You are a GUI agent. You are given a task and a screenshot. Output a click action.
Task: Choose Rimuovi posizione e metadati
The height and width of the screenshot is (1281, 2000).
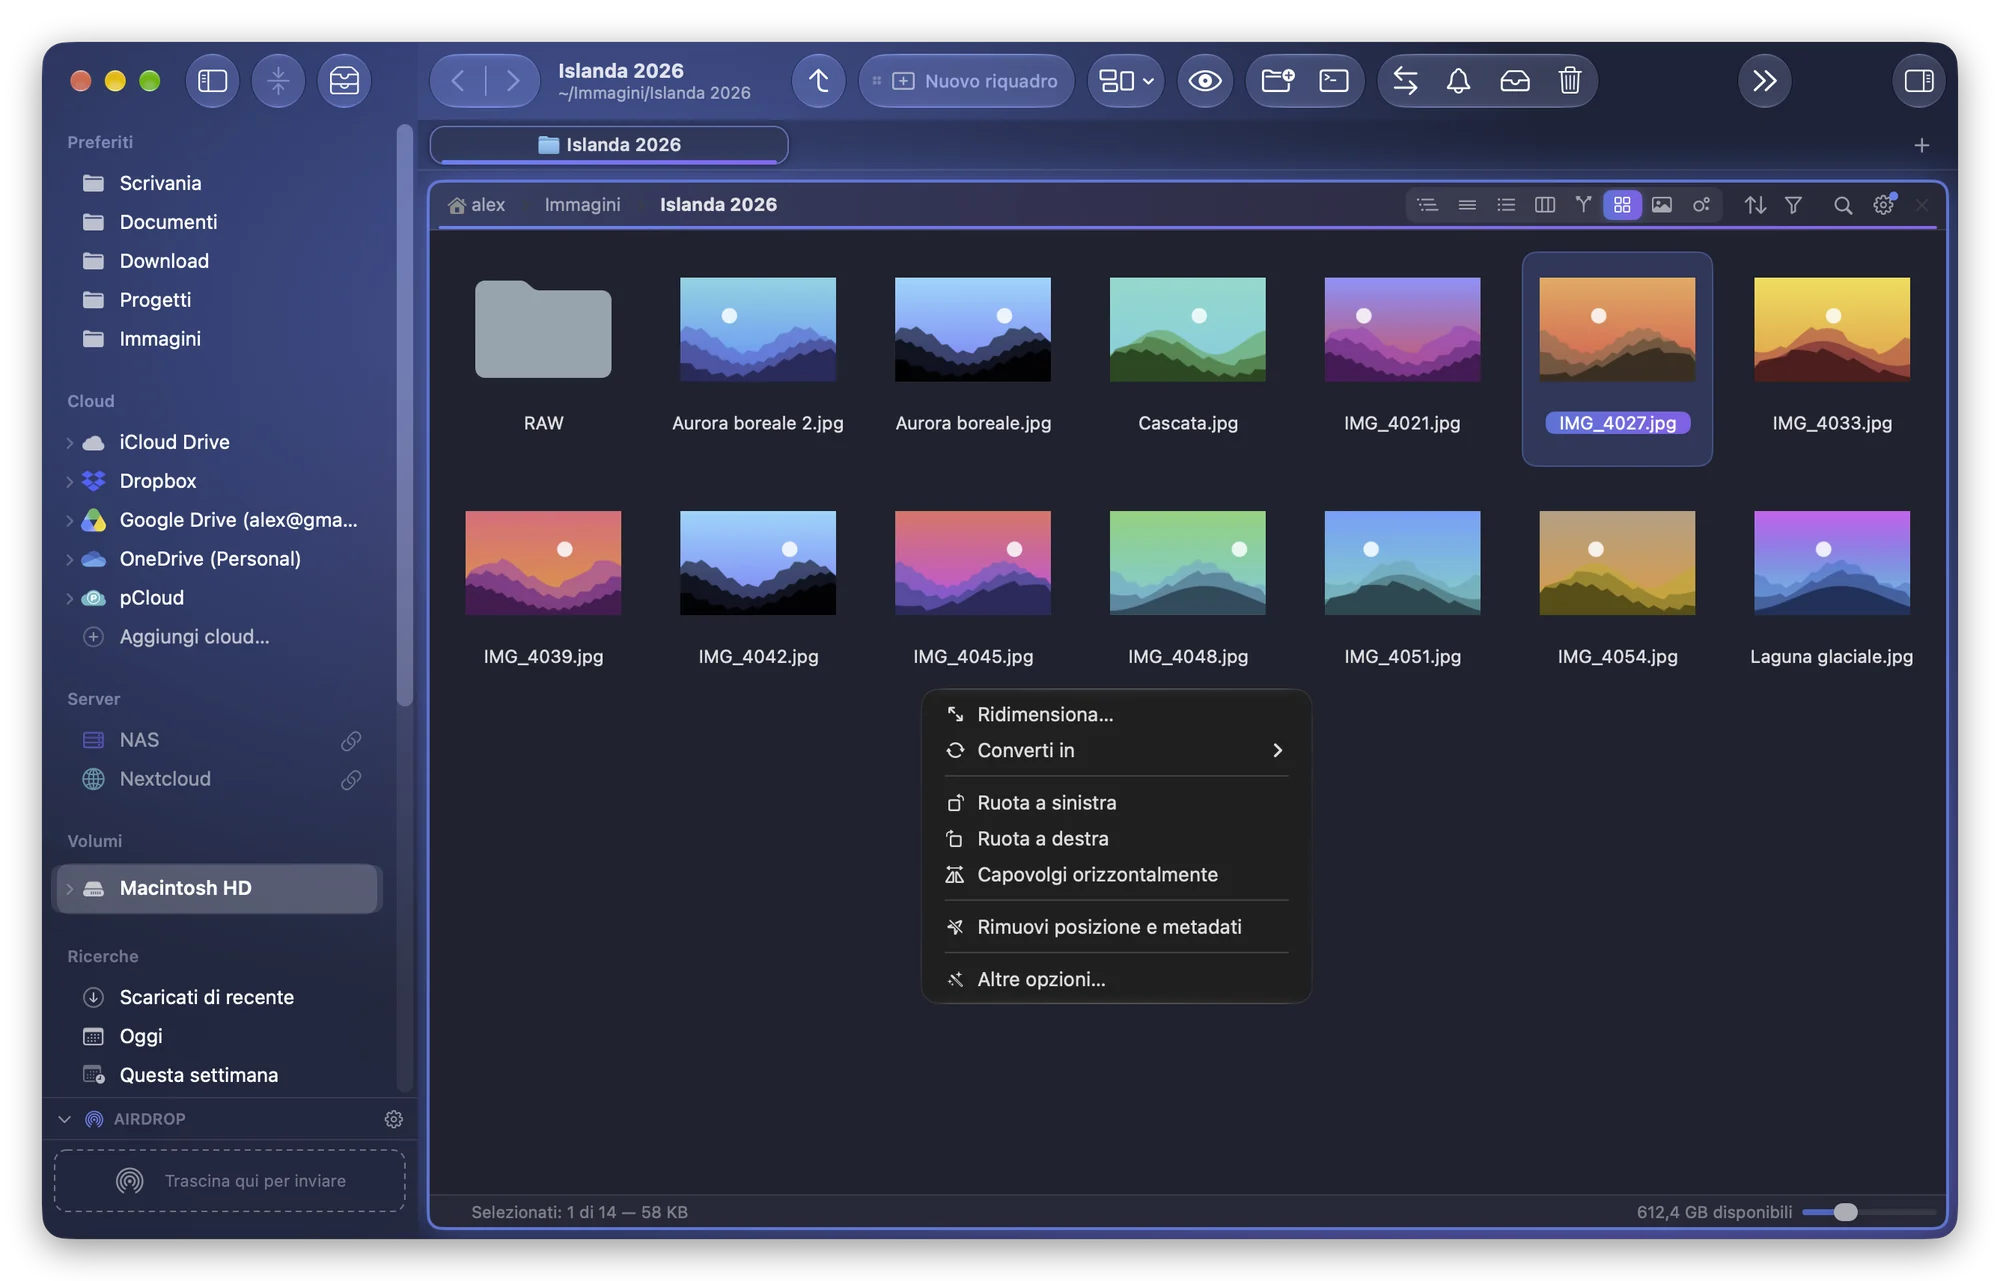[1116, 927]
